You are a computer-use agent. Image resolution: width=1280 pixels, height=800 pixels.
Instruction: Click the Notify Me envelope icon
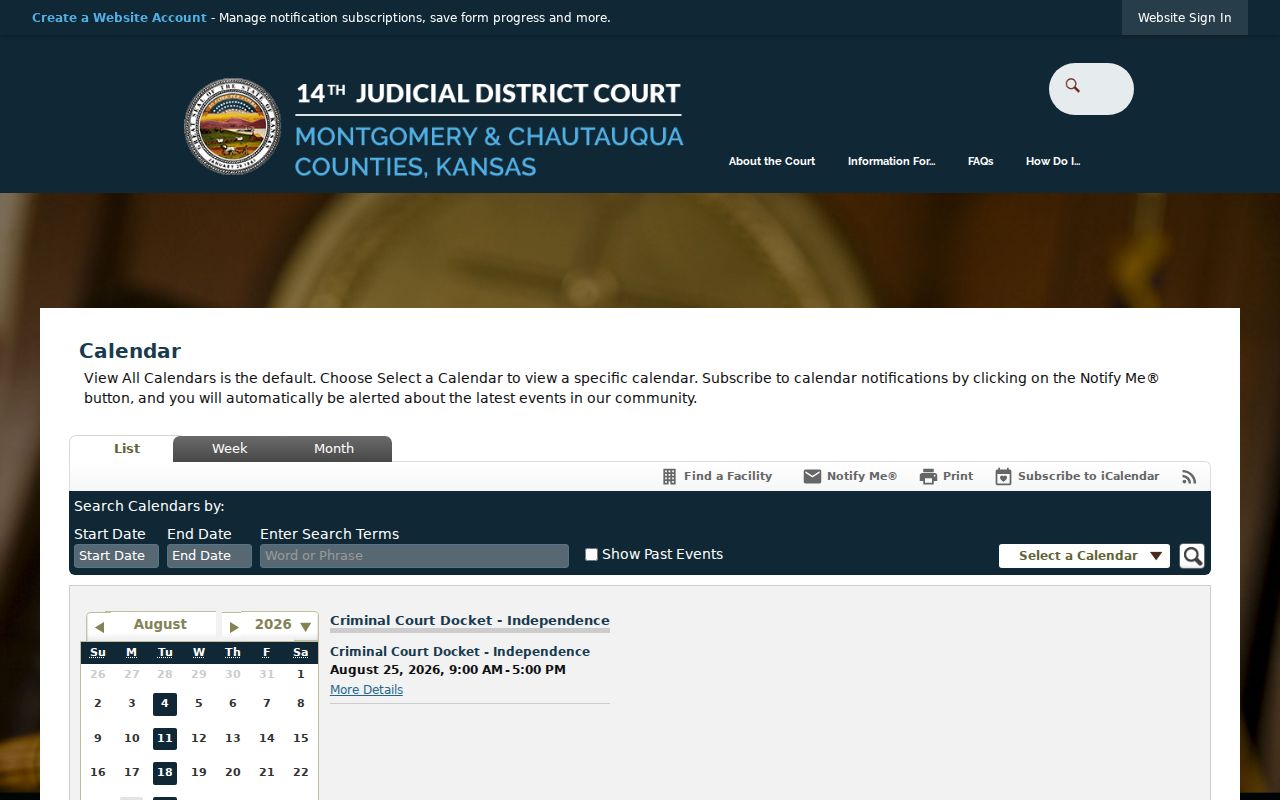(x=812, y=477)
